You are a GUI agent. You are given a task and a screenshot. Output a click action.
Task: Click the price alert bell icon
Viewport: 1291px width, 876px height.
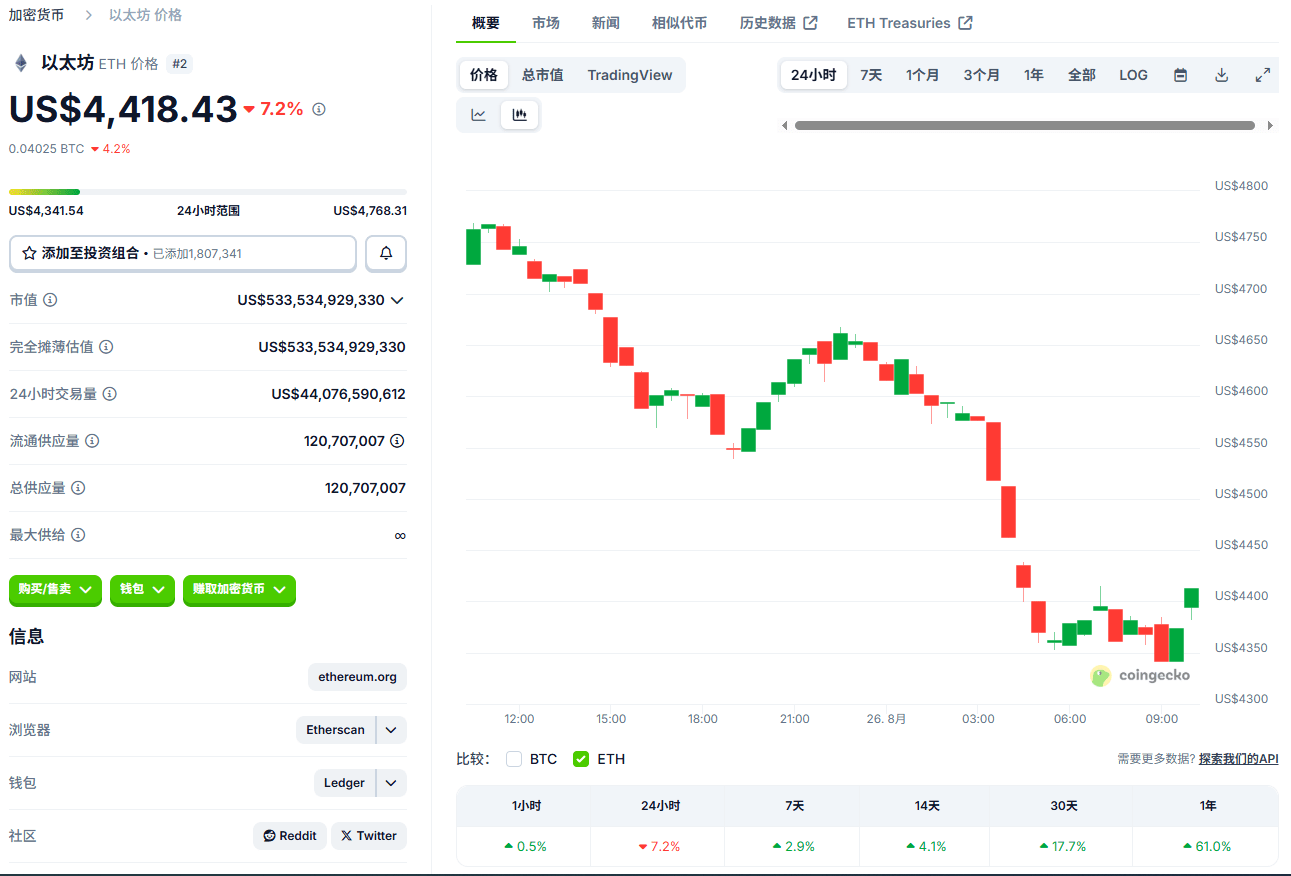pos(386,254)
